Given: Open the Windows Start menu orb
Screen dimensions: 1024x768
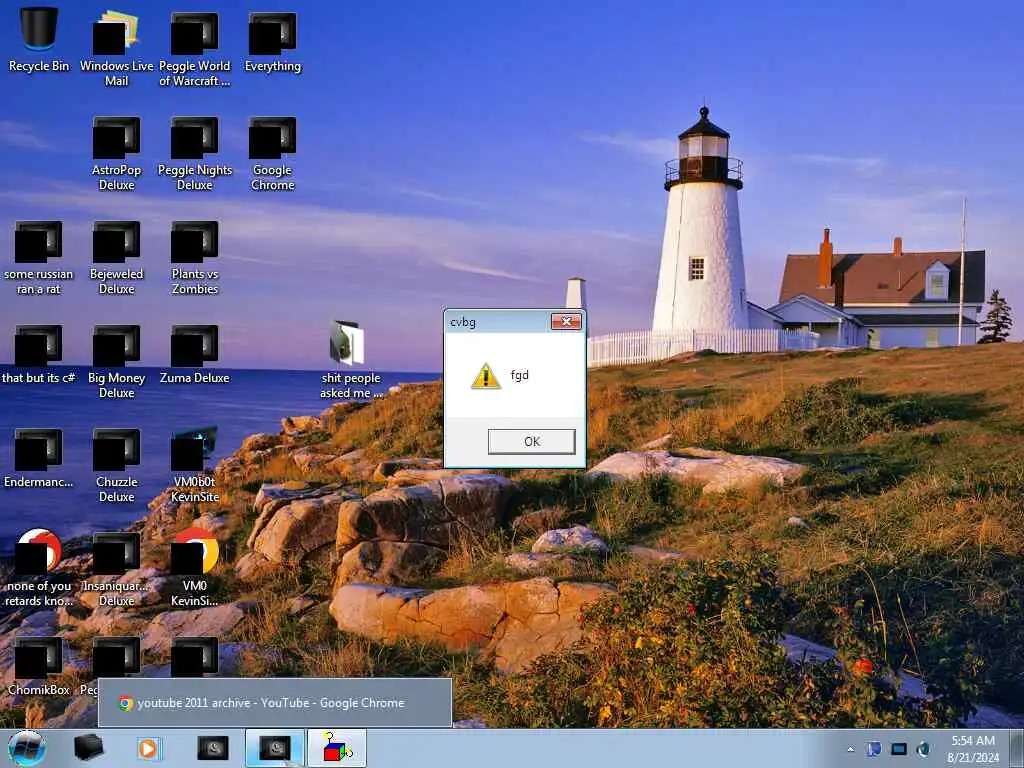Looking at the screenshot, I should click(27, 749).
